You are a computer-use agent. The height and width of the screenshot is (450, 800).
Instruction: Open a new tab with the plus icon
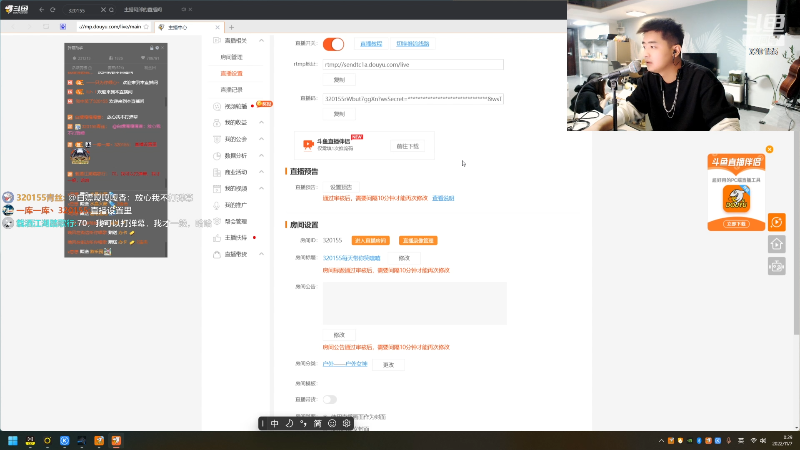[x=231, y=27]
